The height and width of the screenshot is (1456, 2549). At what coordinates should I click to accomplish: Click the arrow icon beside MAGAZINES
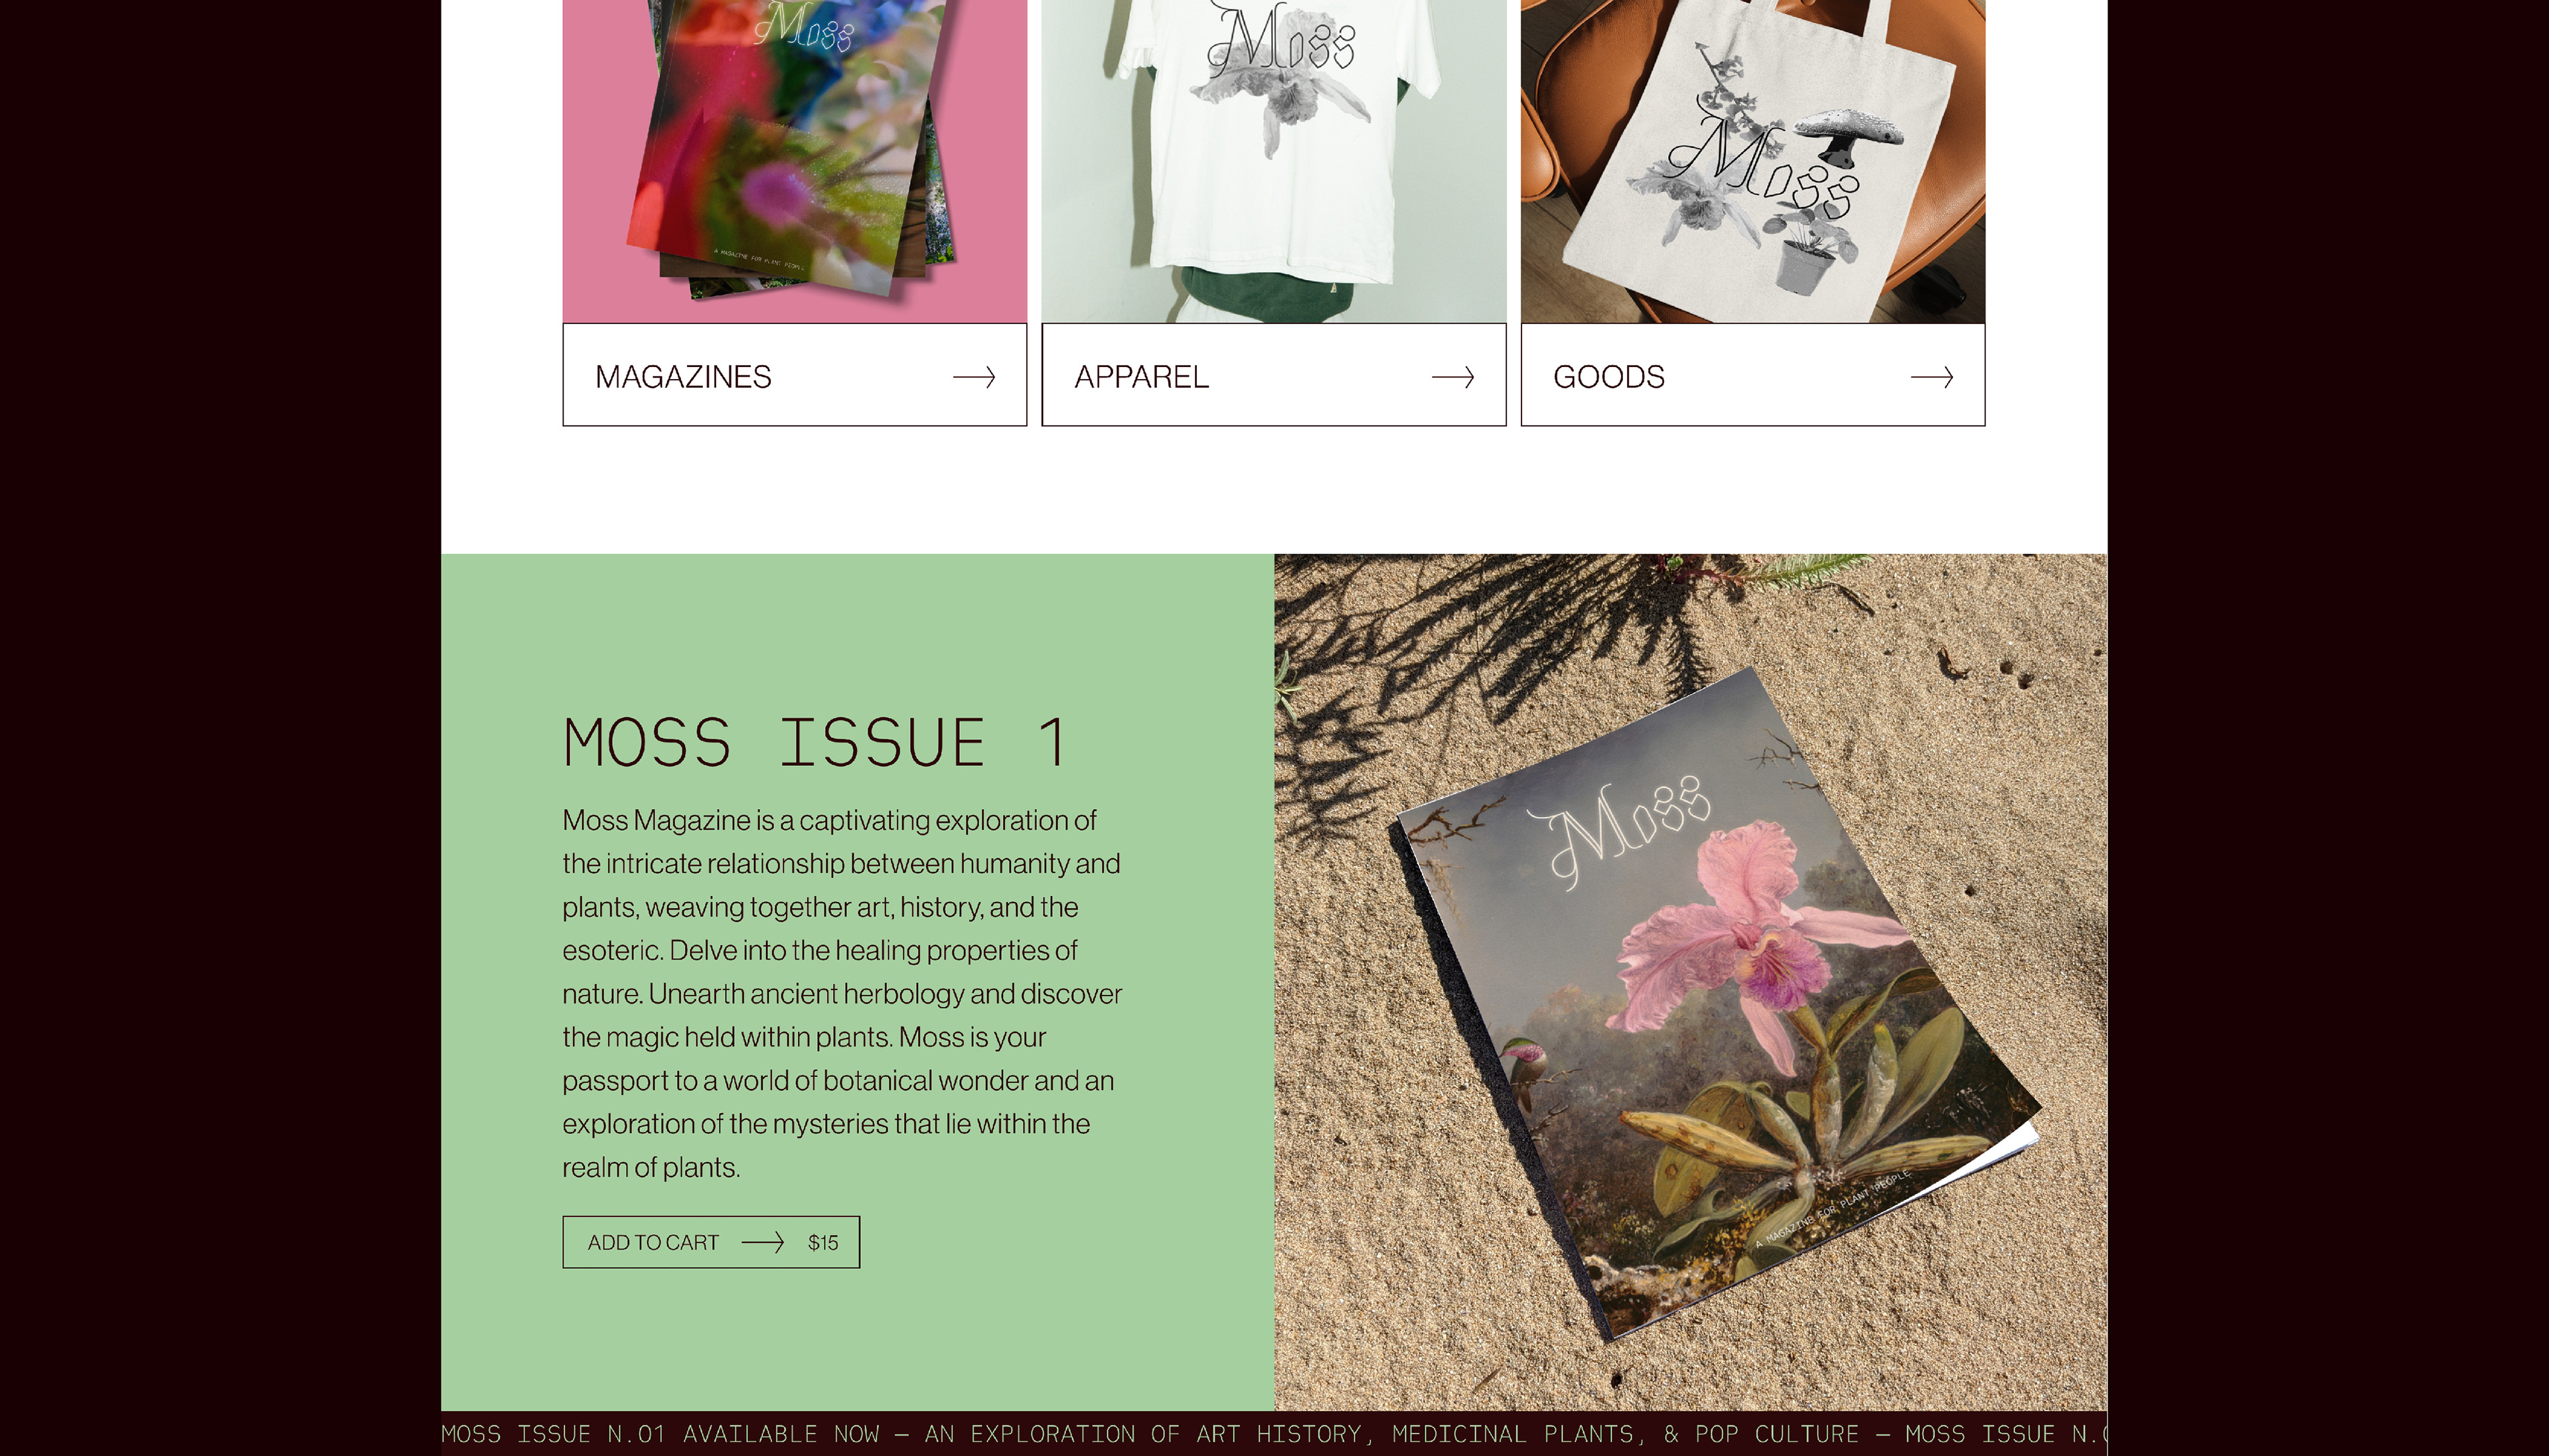pyautogui.click(x=973, y=377)
